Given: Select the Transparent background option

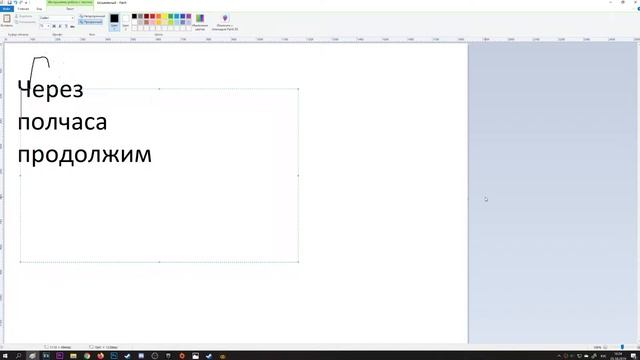Looking at the screenshot, I should point(91,22).
